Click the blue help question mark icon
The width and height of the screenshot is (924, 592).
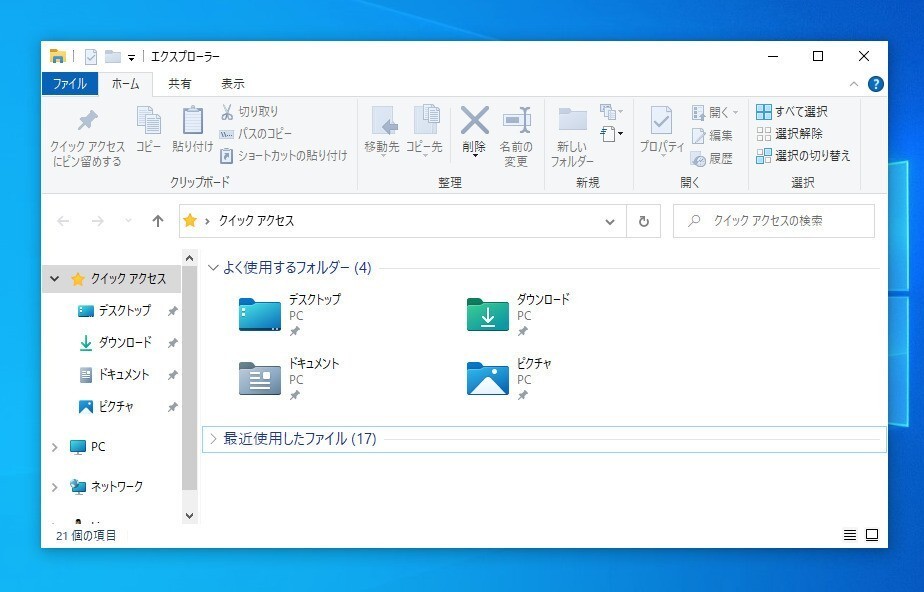pyautogui.click(x=875, y=84)
